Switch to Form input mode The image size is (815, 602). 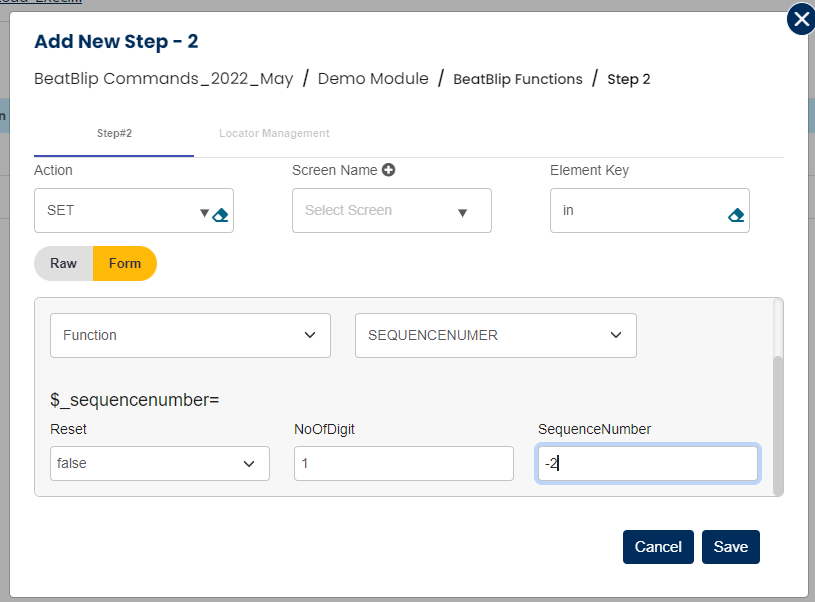click(125, 263)
